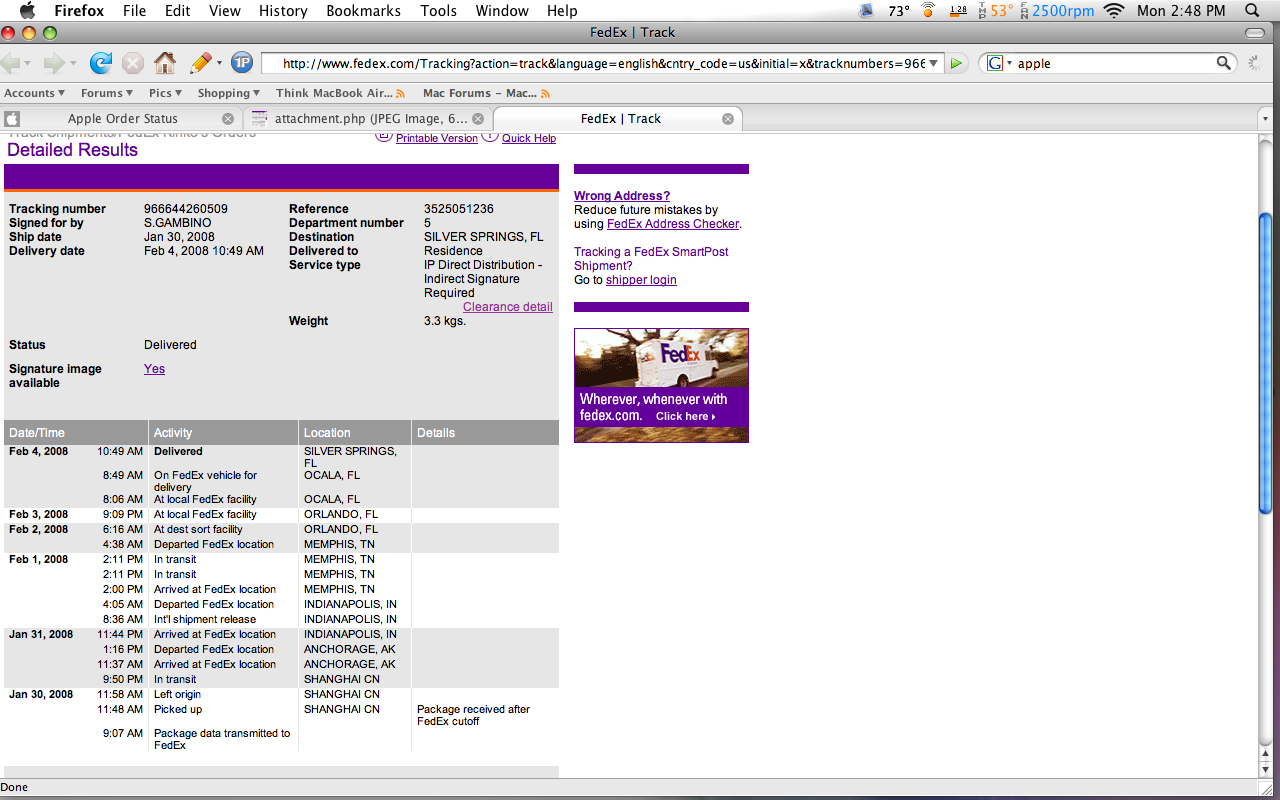Viewport: 1280px width, 800px height.
Task: Click the search magnifier in Google box
Action: point(1224,63)
